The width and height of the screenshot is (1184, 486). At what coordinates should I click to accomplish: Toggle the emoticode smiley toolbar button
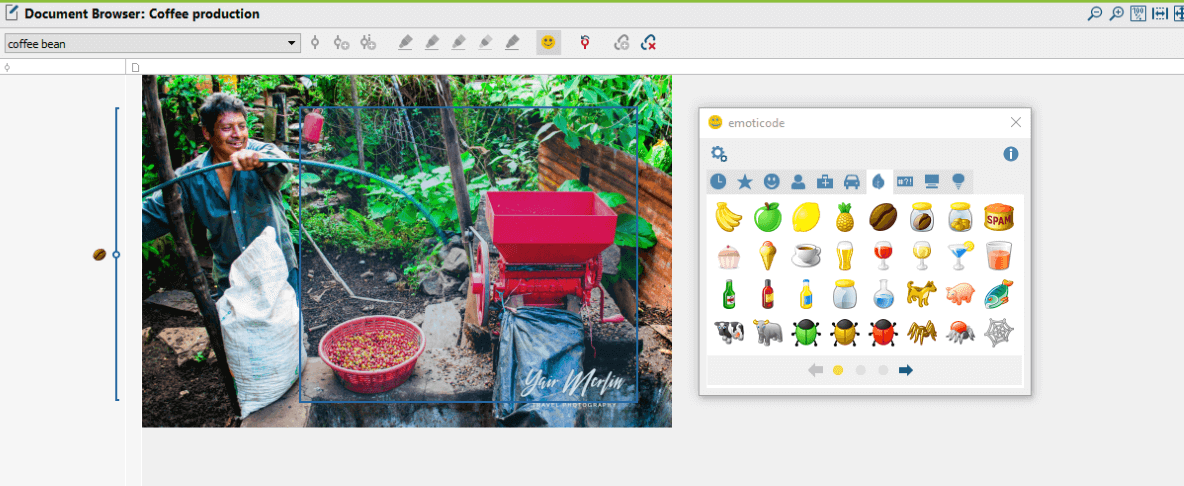pos(549,43)
